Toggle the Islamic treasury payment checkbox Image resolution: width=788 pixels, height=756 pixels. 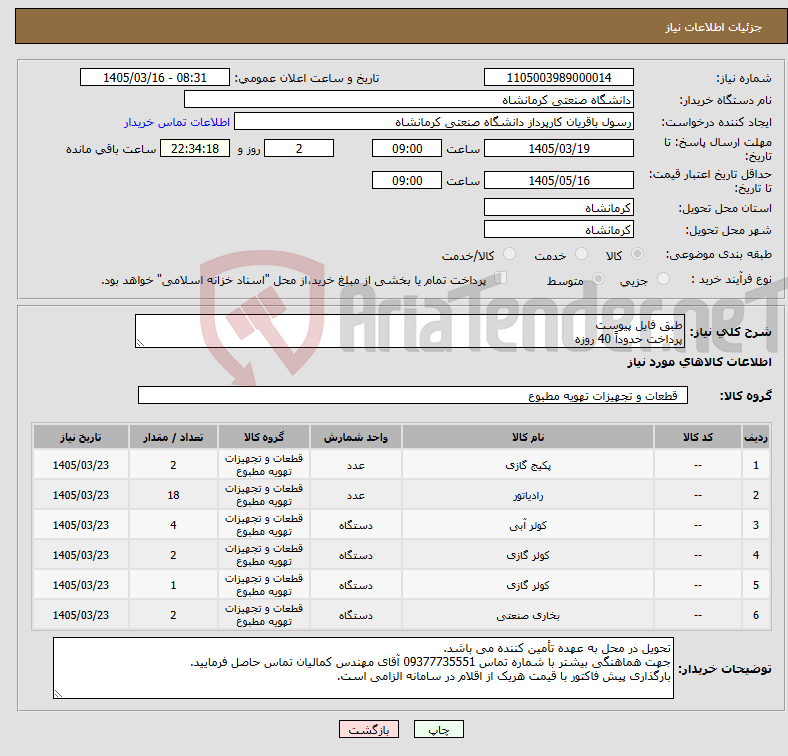pyautogui.click(x=501, y=278)
